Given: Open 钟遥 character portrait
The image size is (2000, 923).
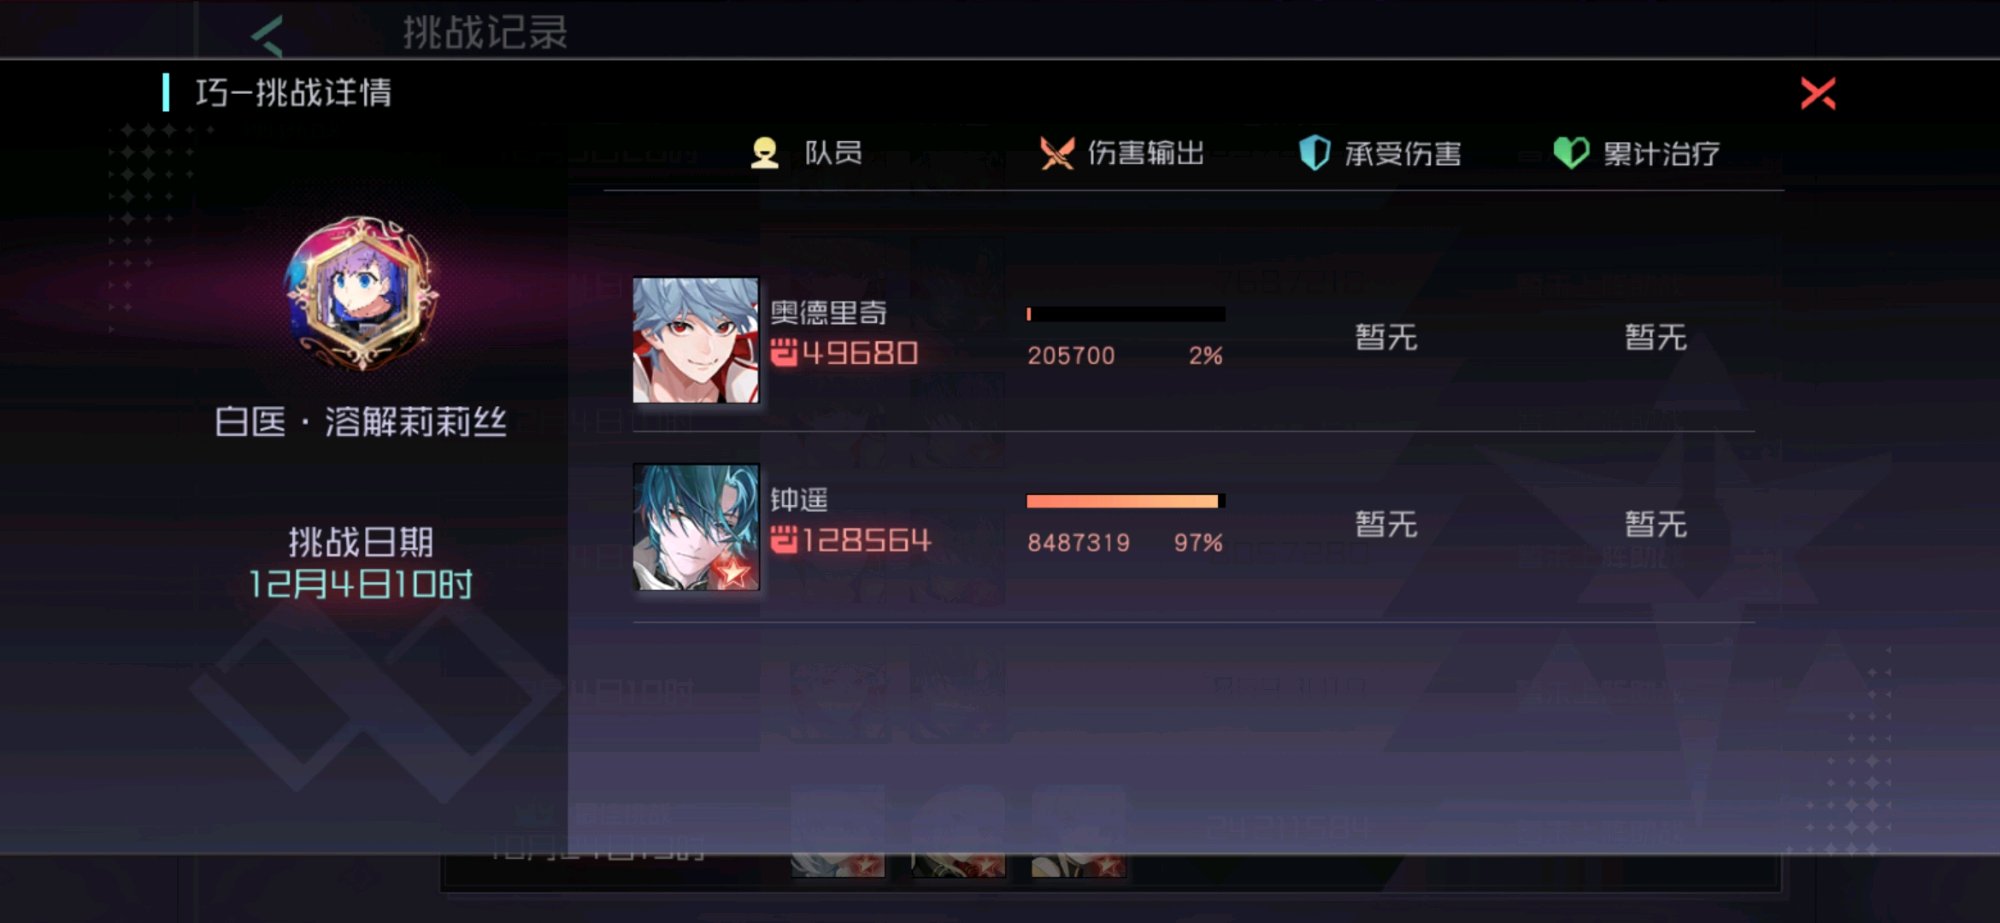Looking at the screenshot, I should (x=696, y=527).
